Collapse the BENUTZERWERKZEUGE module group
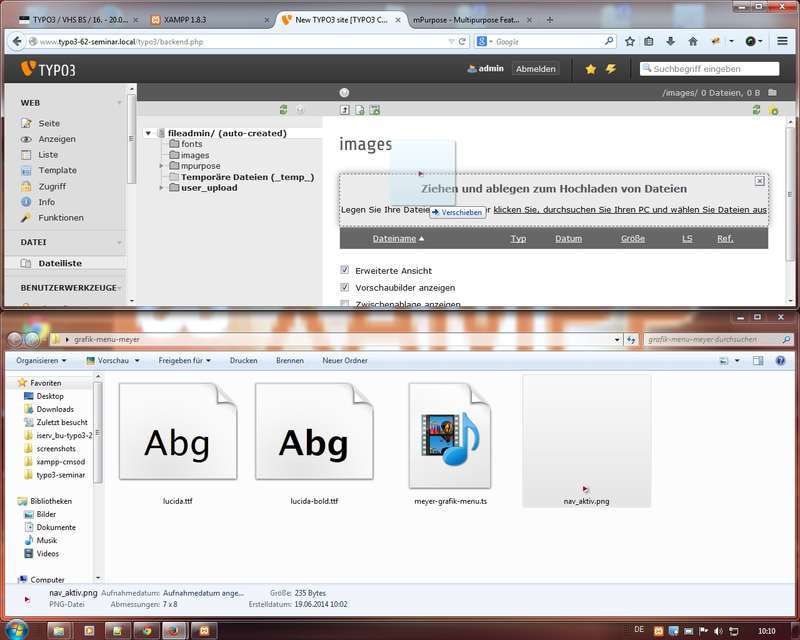The height and width of the screenshot is (640, 800). pyautogui.click(x=119, y=288)
